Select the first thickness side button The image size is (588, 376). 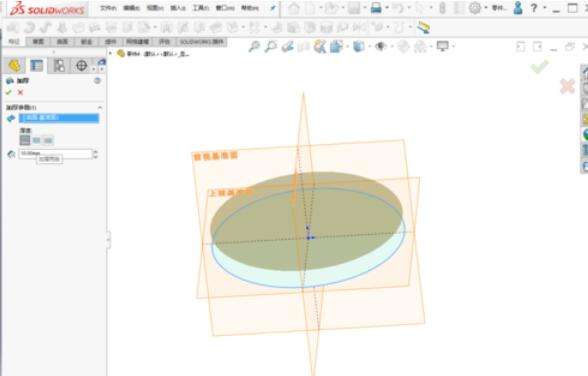25,140
